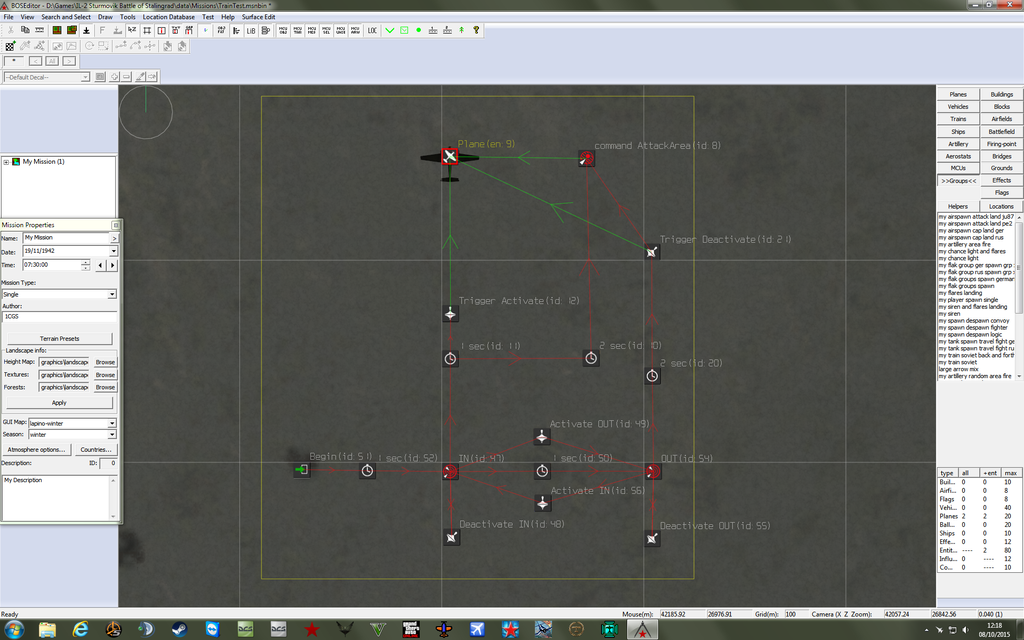Open the Default Decal combo box
This screenshot has width=1024, height=640.
pos(85,77)
